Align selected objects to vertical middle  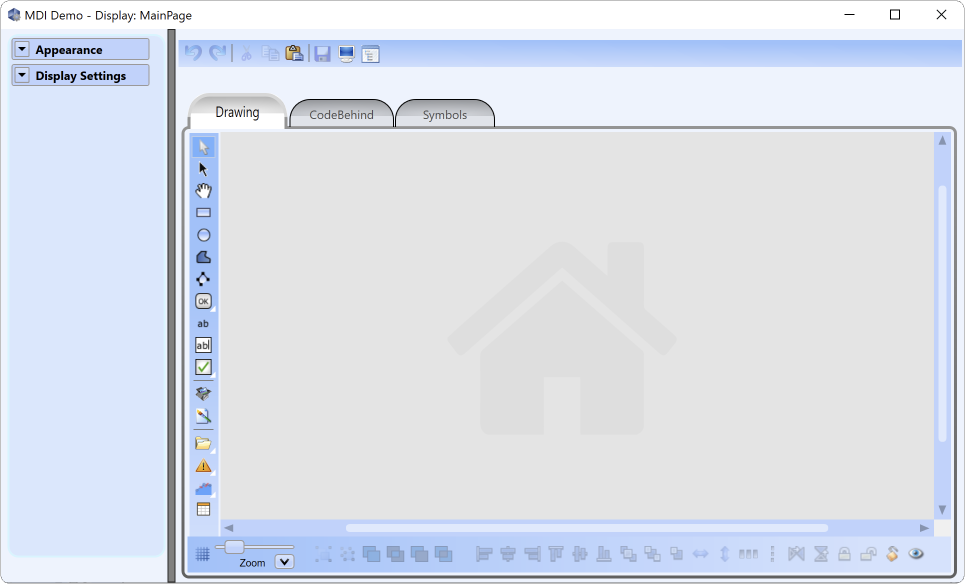point(580,554)
